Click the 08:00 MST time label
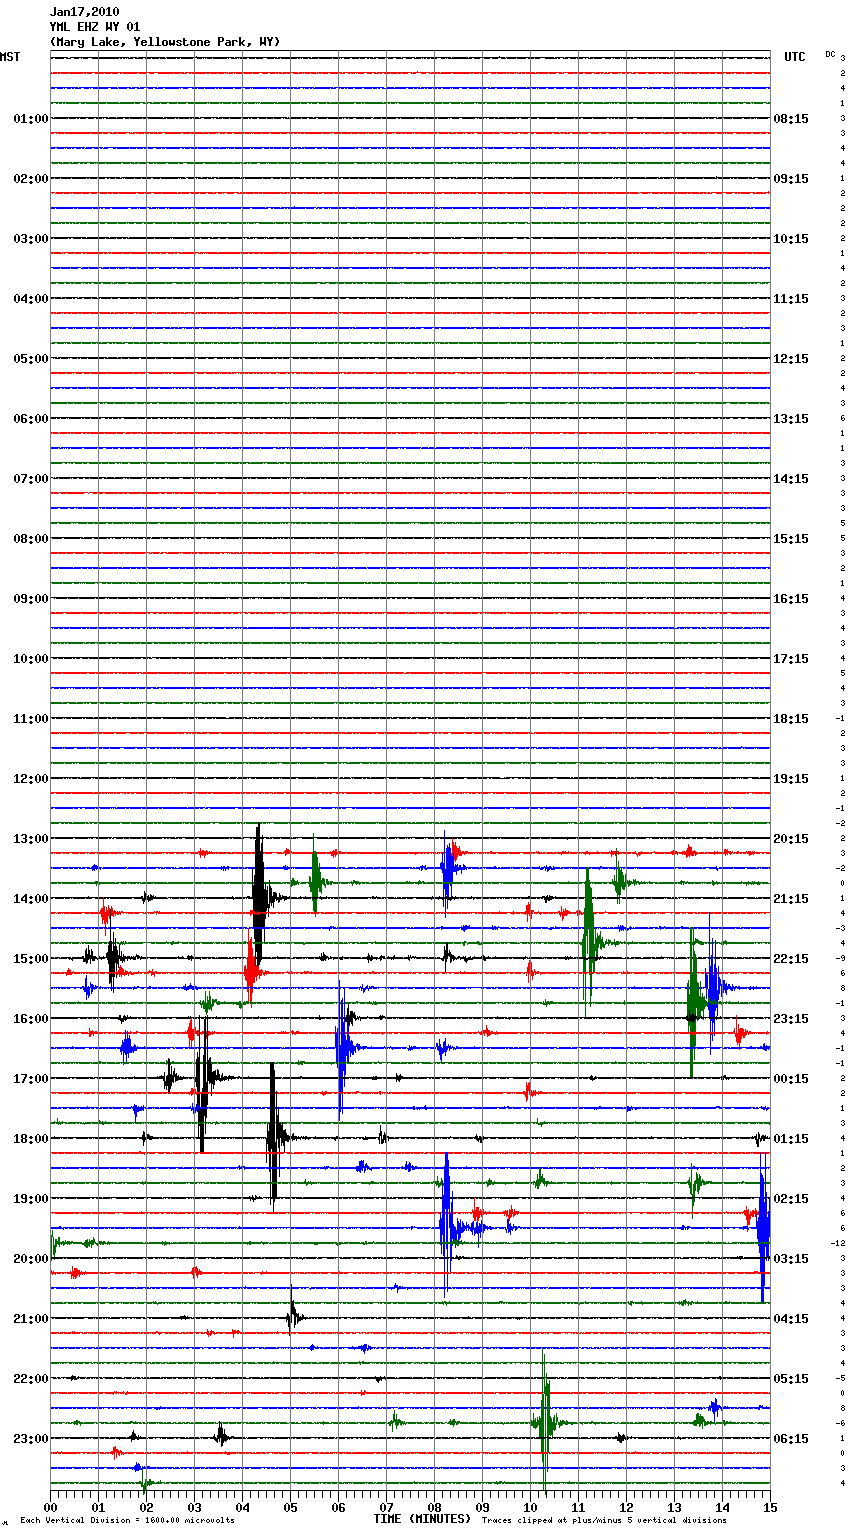The width and height of the screenshot is (850, 1534). (x=31, y=539)
